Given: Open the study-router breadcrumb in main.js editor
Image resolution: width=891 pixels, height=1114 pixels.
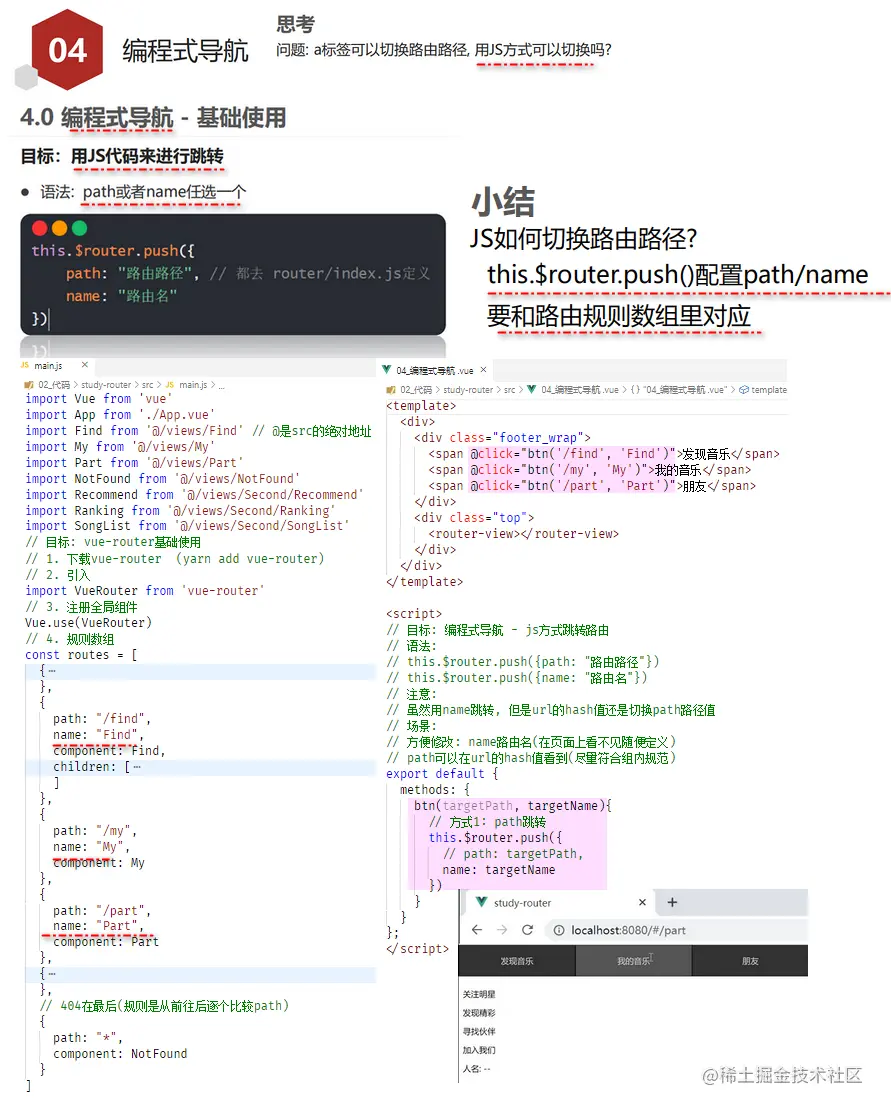Looking at the screenshot, I should coord(106,384).
